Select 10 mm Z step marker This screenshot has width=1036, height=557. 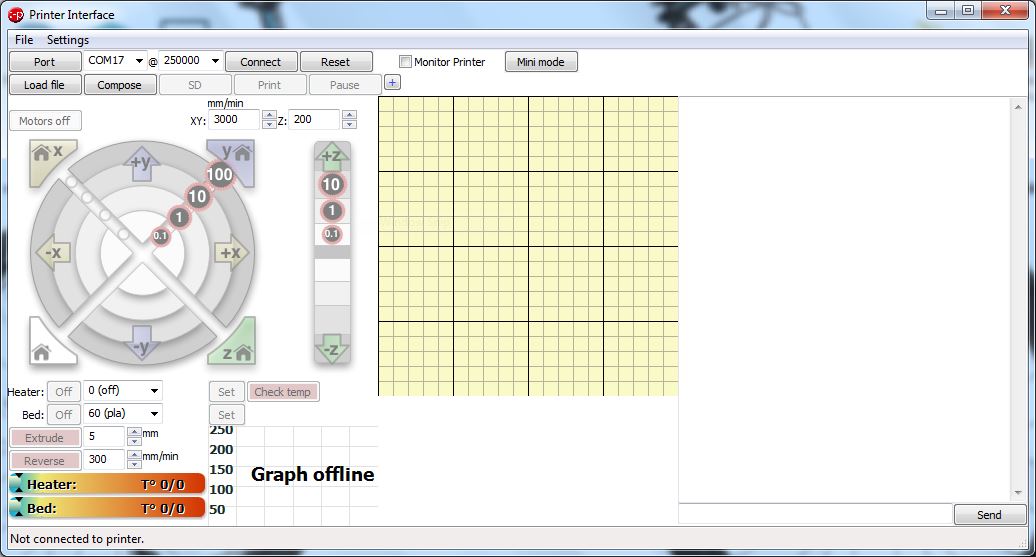(332, 184)
